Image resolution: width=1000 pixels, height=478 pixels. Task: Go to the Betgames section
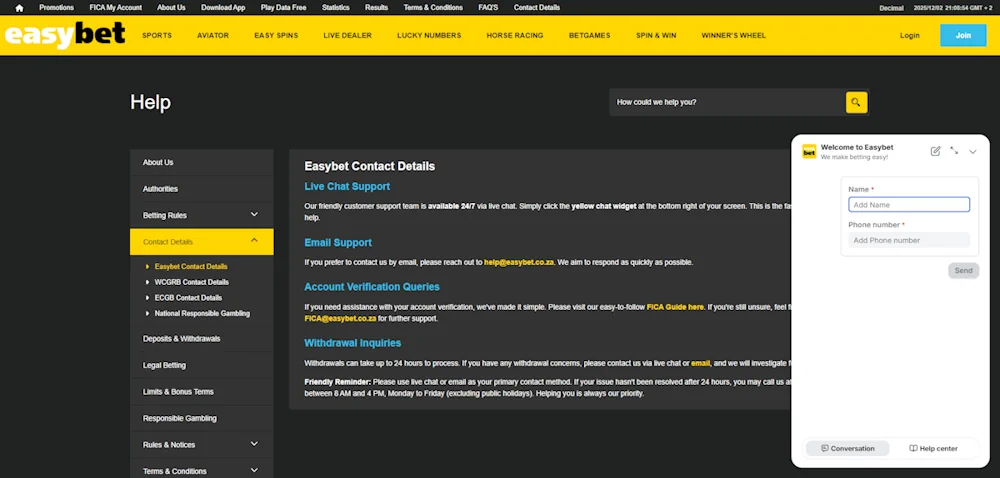(589, 36)
